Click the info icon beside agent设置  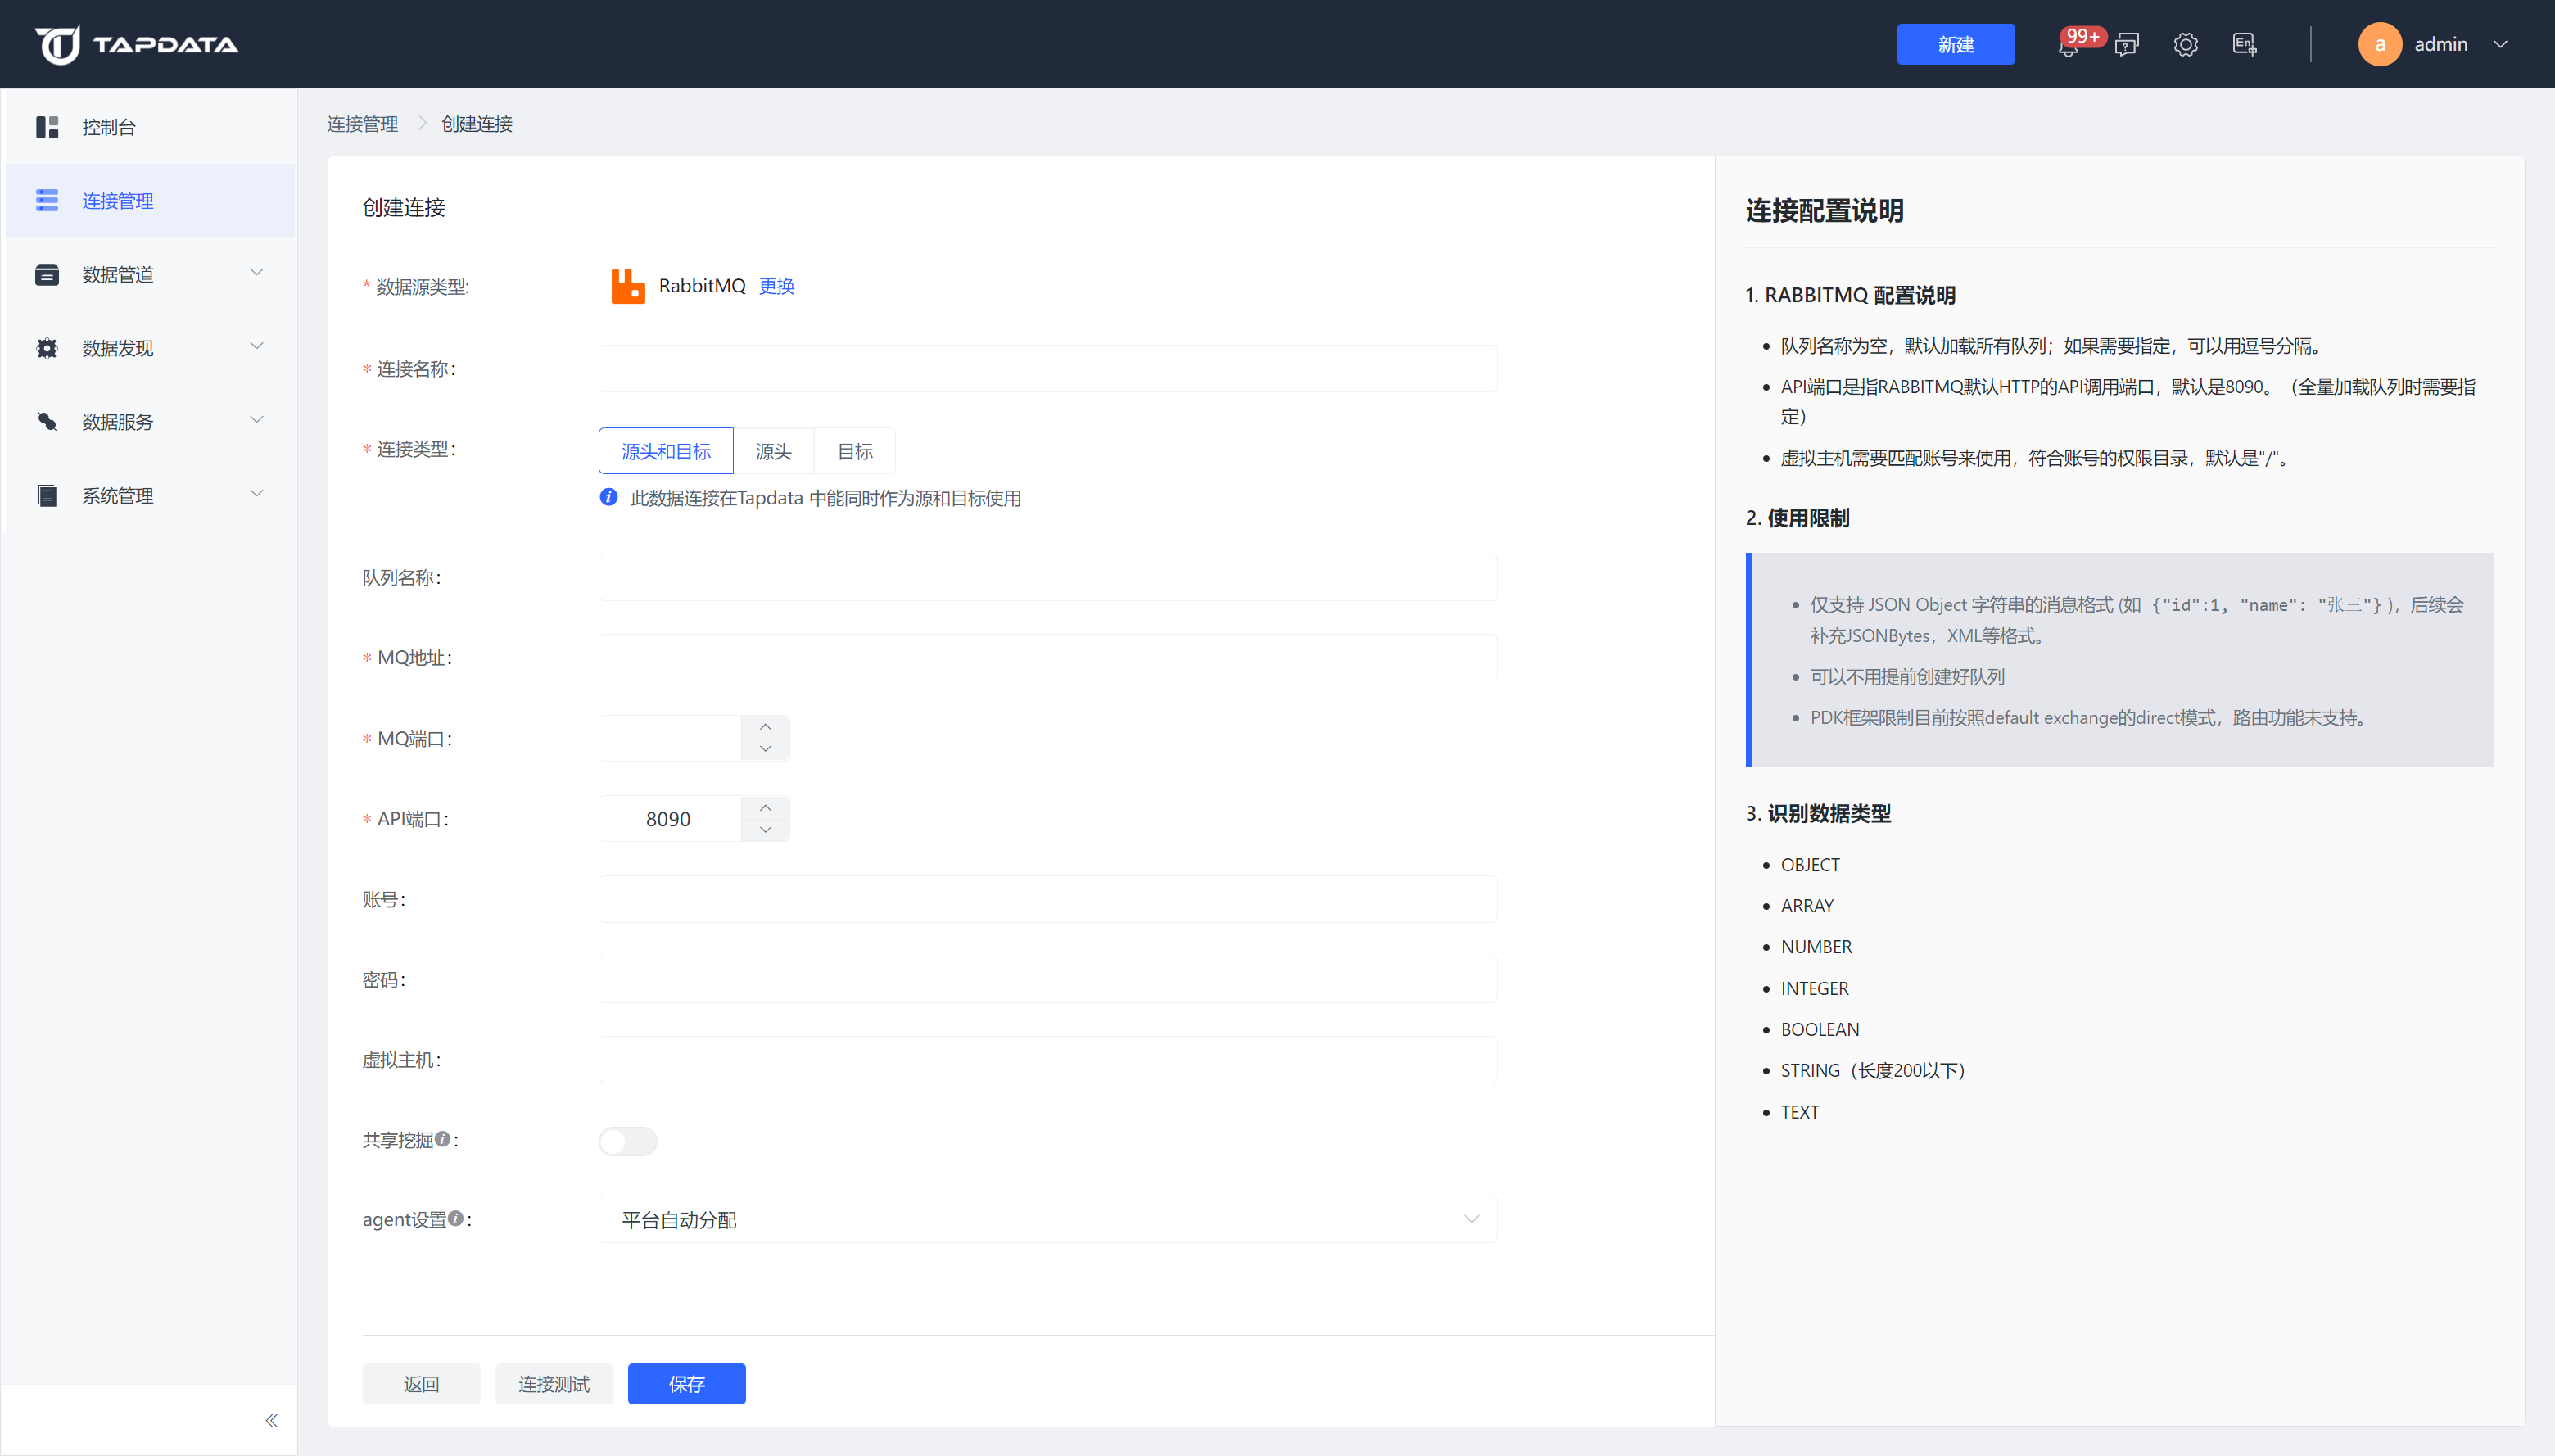456,1218
